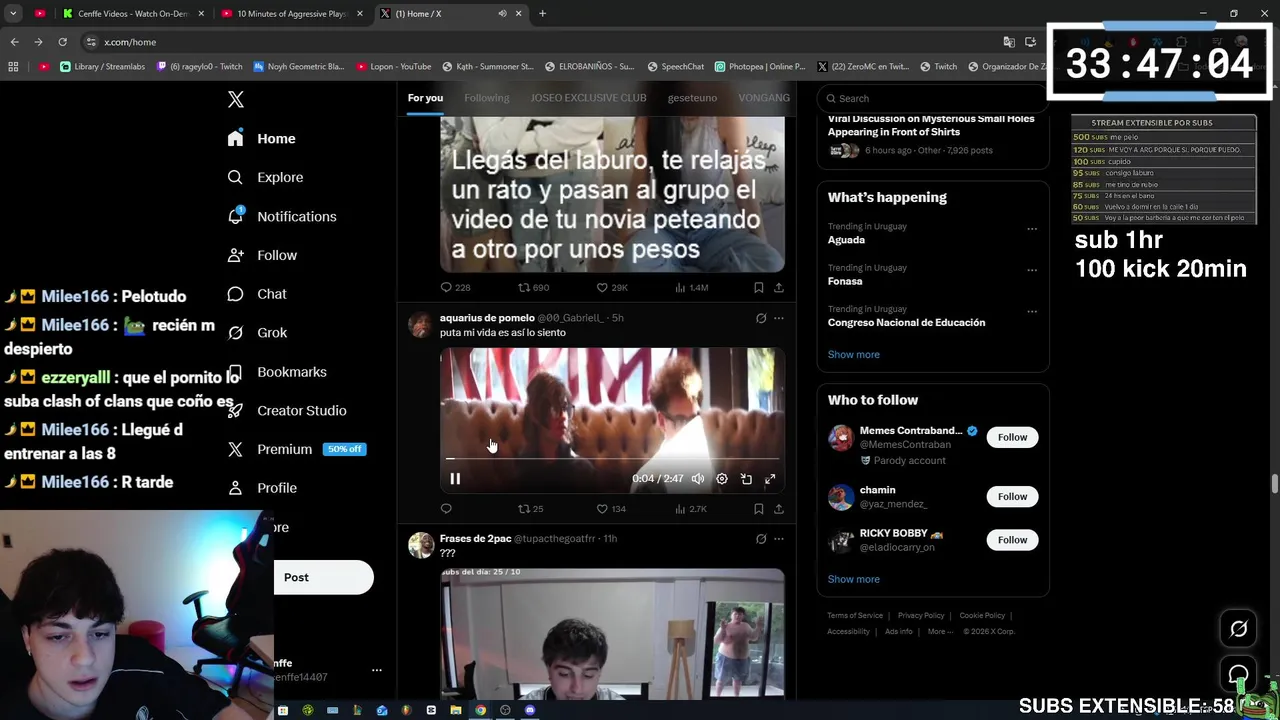Image resolution: width=1280 pixels, height=720 pixels.
Task: Open Grok in X sidebar
Action: pos(257,332)
